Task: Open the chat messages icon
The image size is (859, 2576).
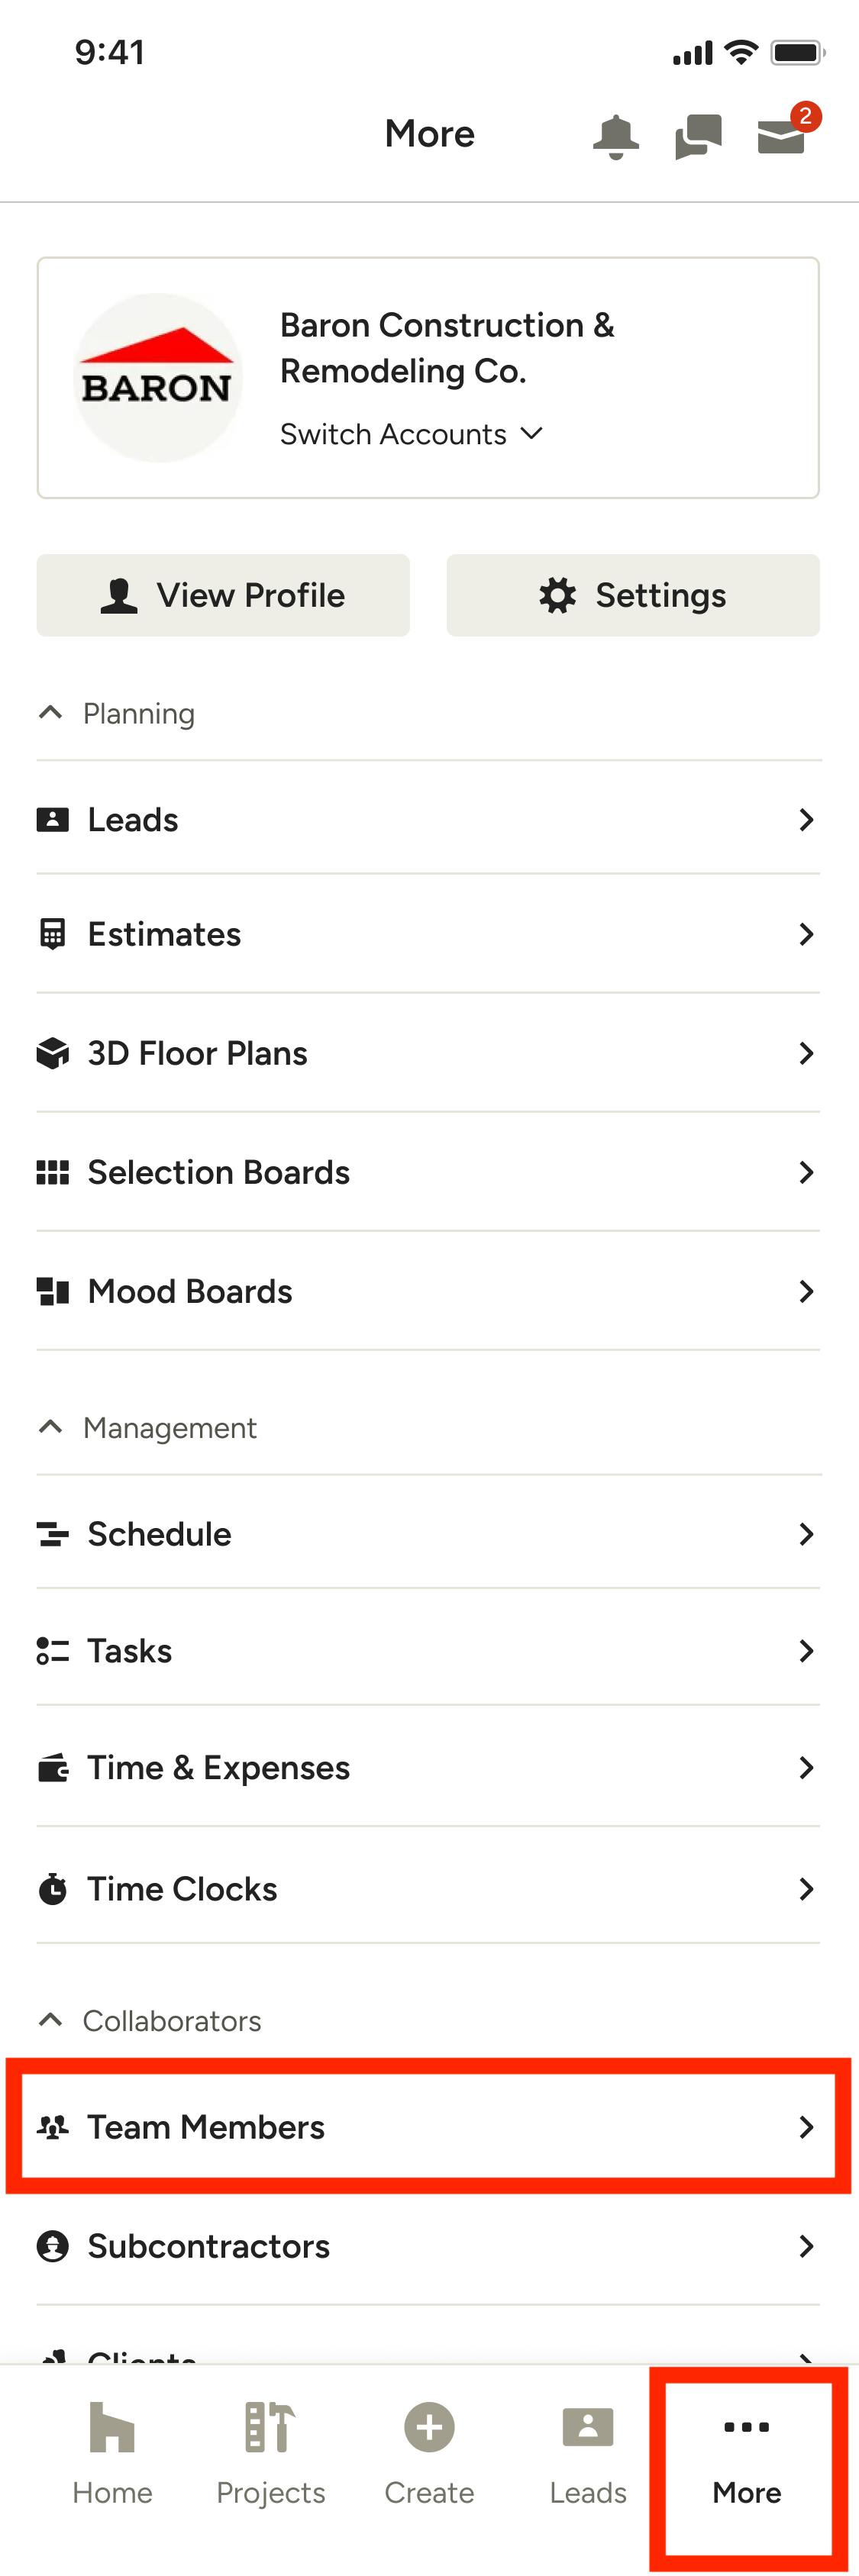Action: (698, 136)
